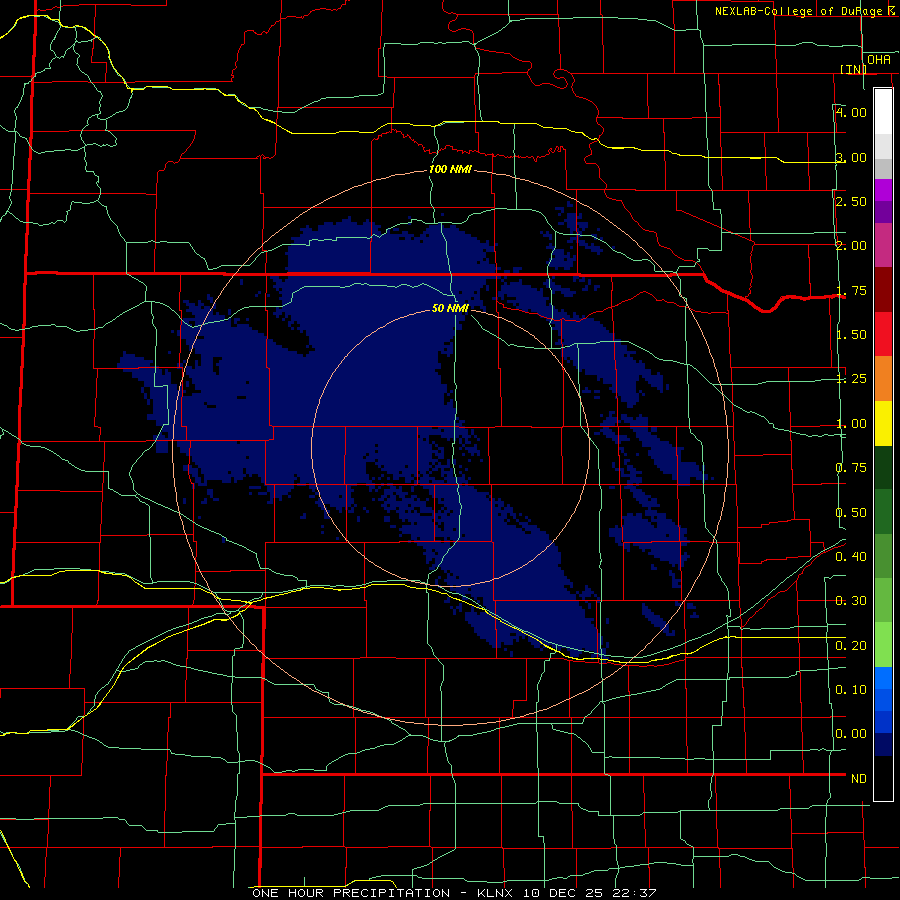Pick the yellow legend color swatch
The width and height of the screenshot is (900, 900).
883,424
